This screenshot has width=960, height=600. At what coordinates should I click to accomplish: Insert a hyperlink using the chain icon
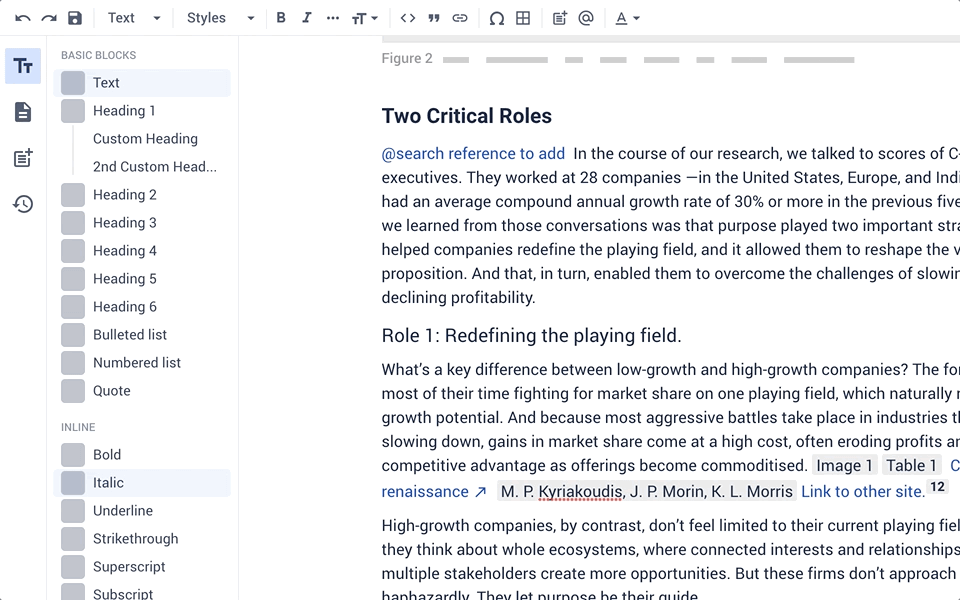pyautogui.click(x=460, y=17)
